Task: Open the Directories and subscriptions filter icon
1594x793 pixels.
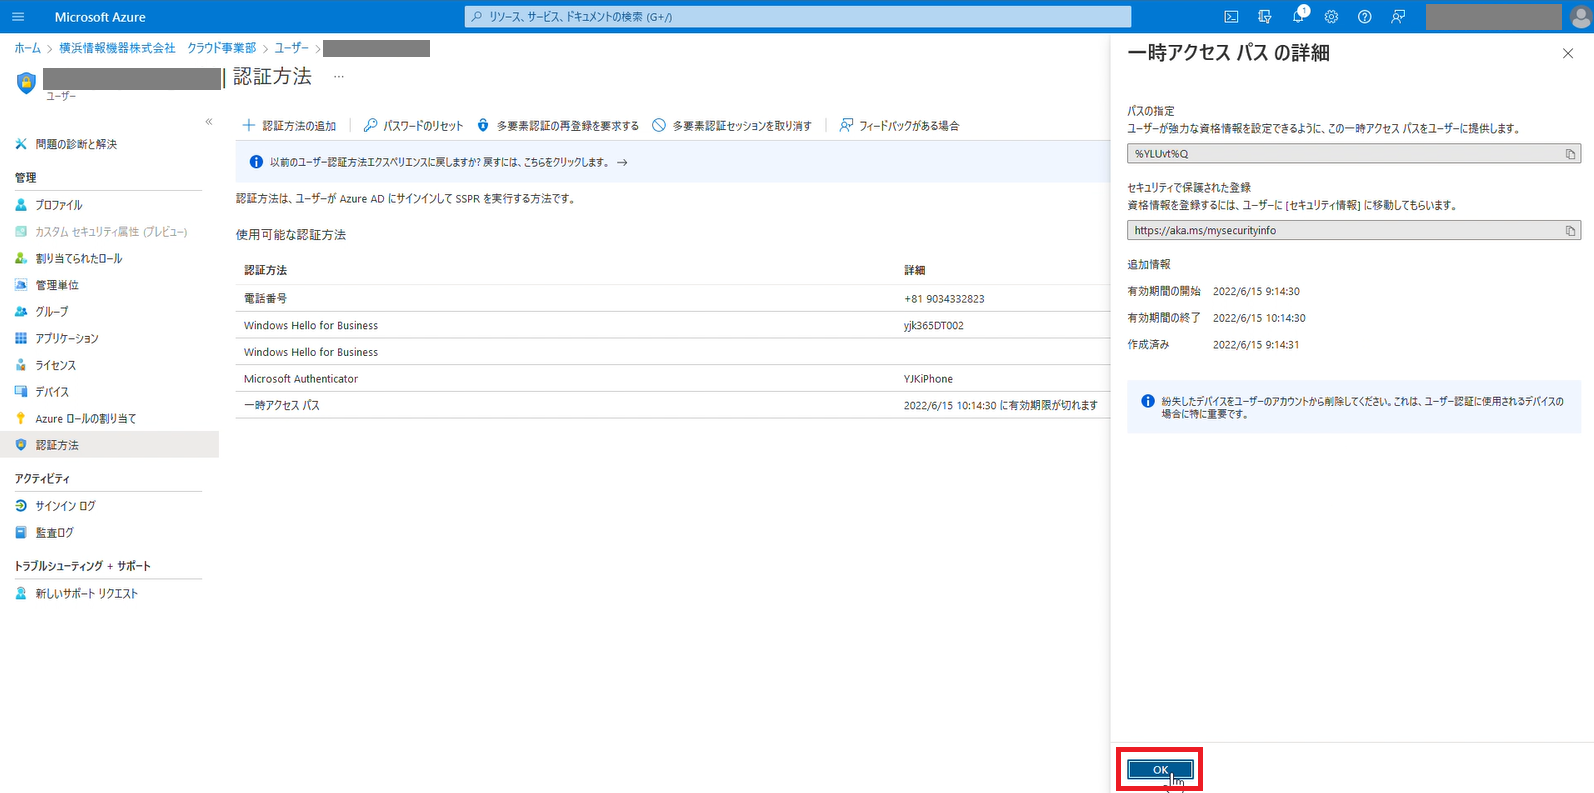Action: click(1265, 17)
